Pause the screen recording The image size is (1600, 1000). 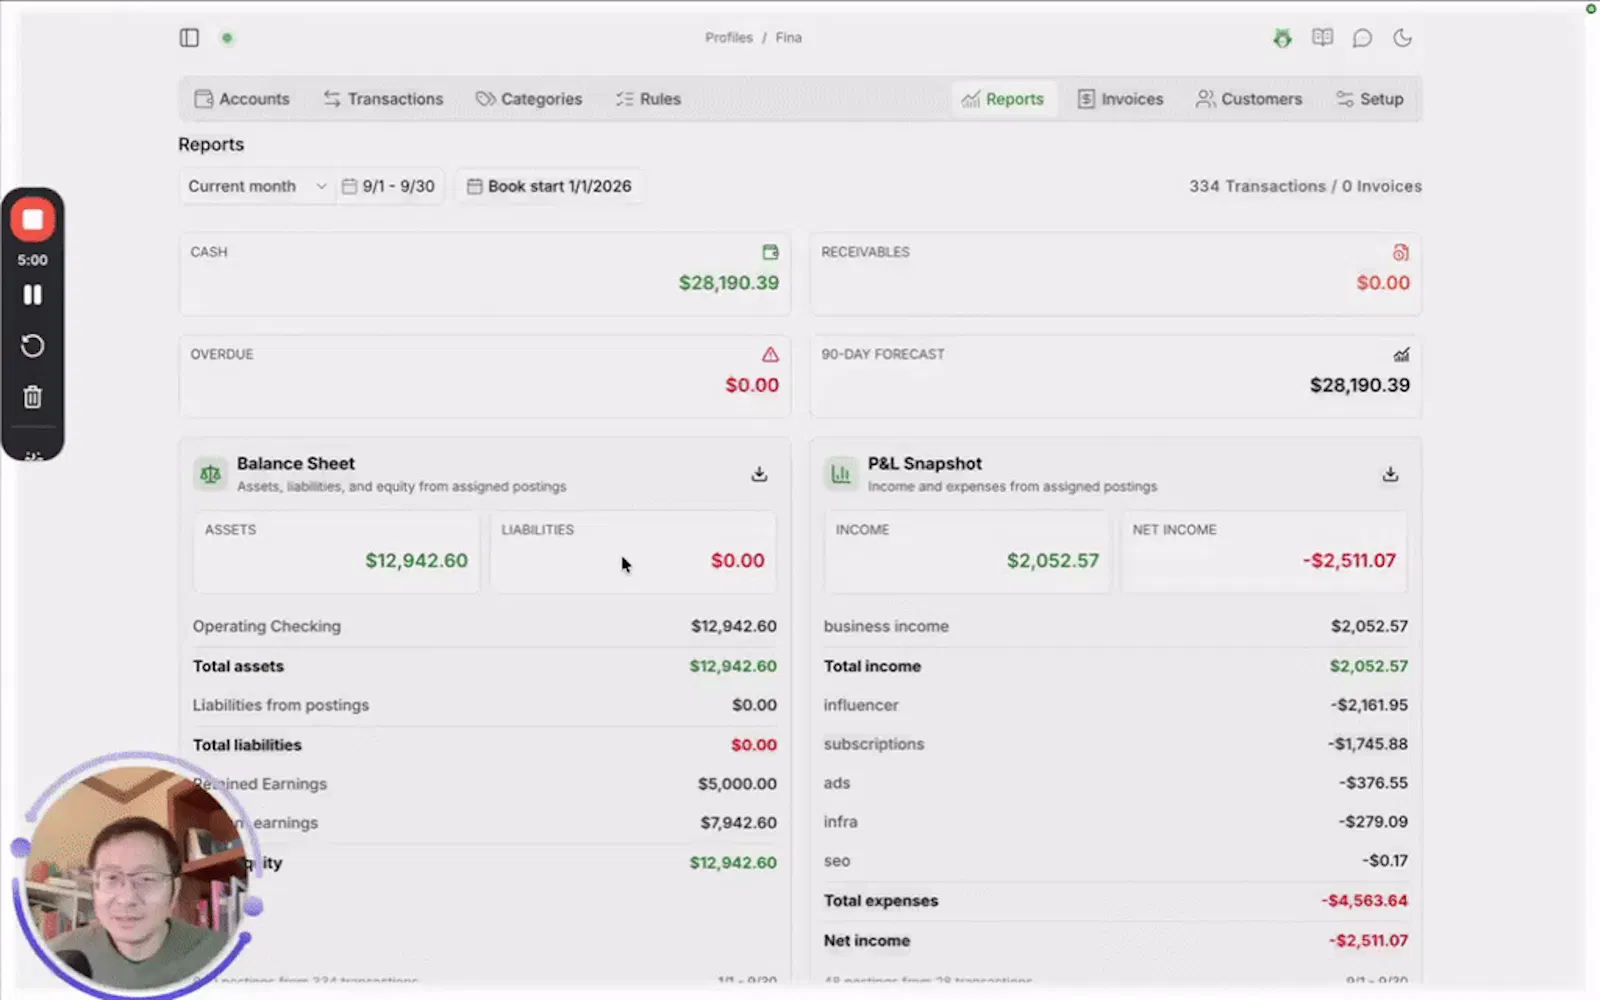click(33, 295)
